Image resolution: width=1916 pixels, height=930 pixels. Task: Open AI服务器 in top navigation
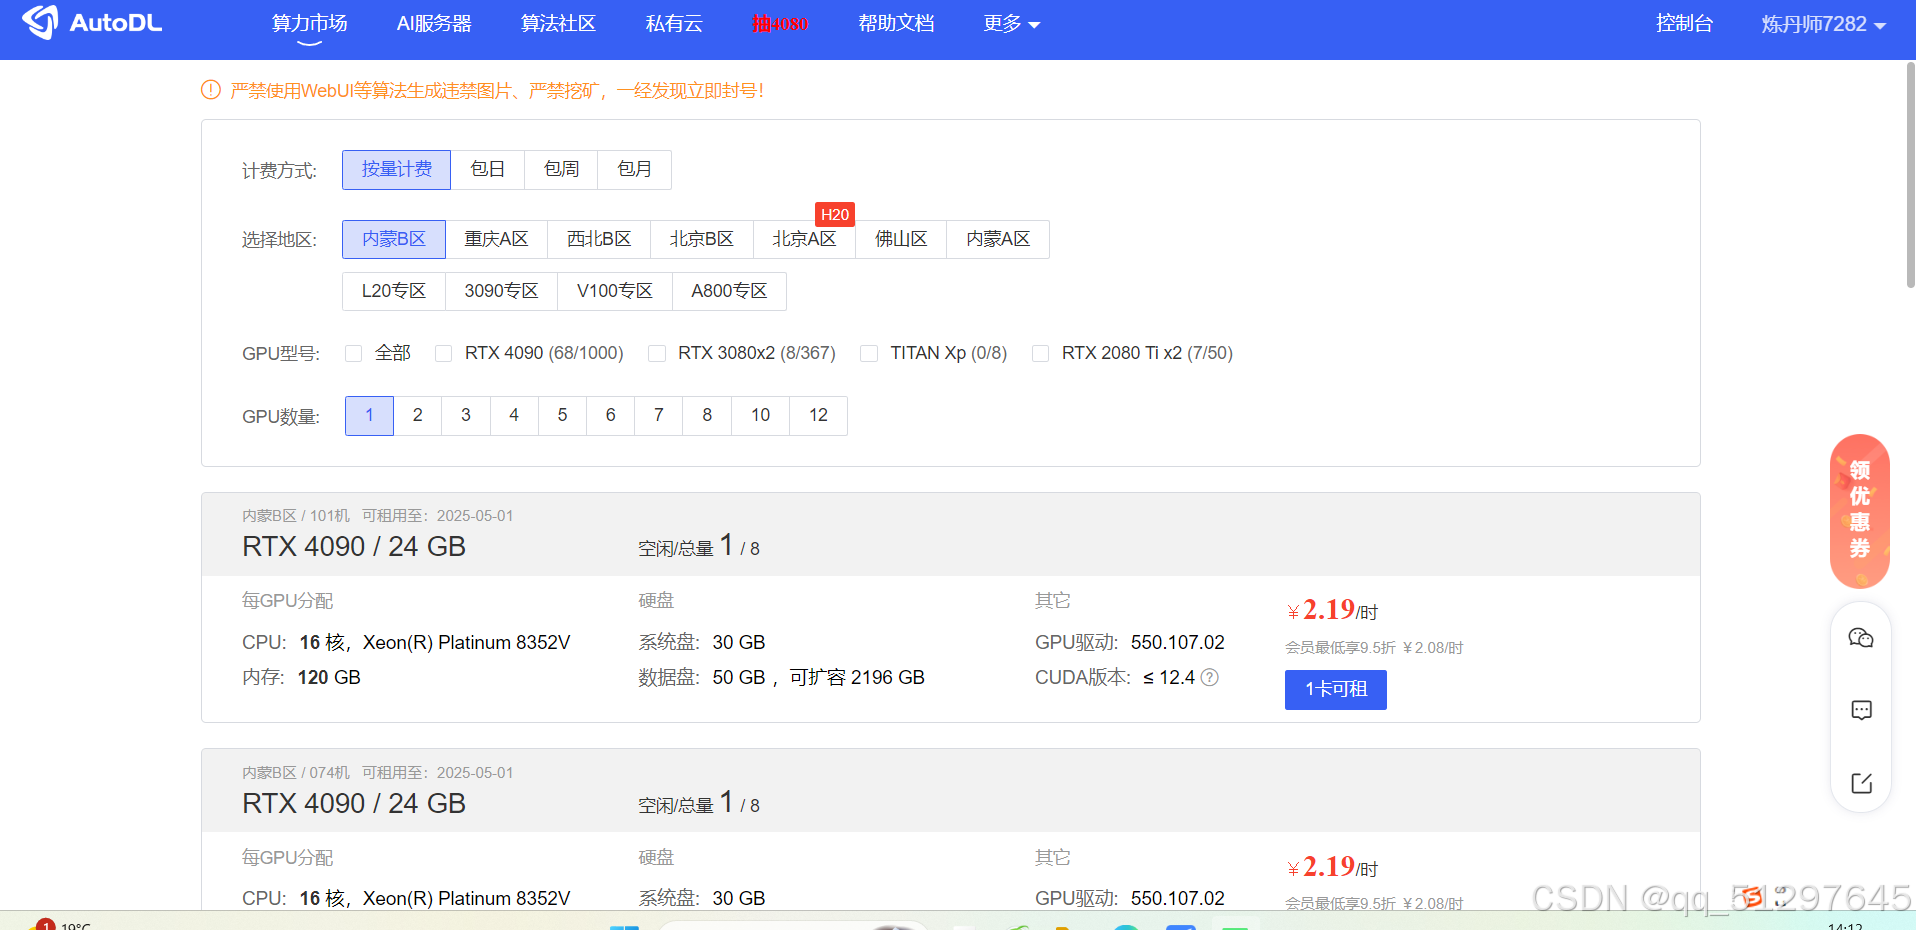coord(434,23)
